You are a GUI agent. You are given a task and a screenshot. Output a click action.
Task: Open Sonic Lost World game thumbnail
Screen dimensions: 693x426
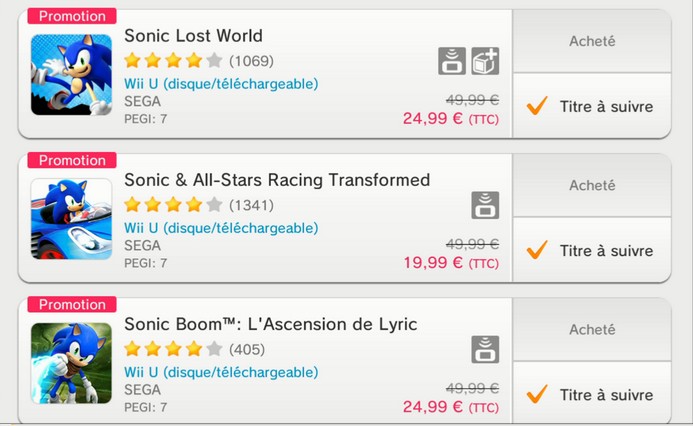pos(71,75)
